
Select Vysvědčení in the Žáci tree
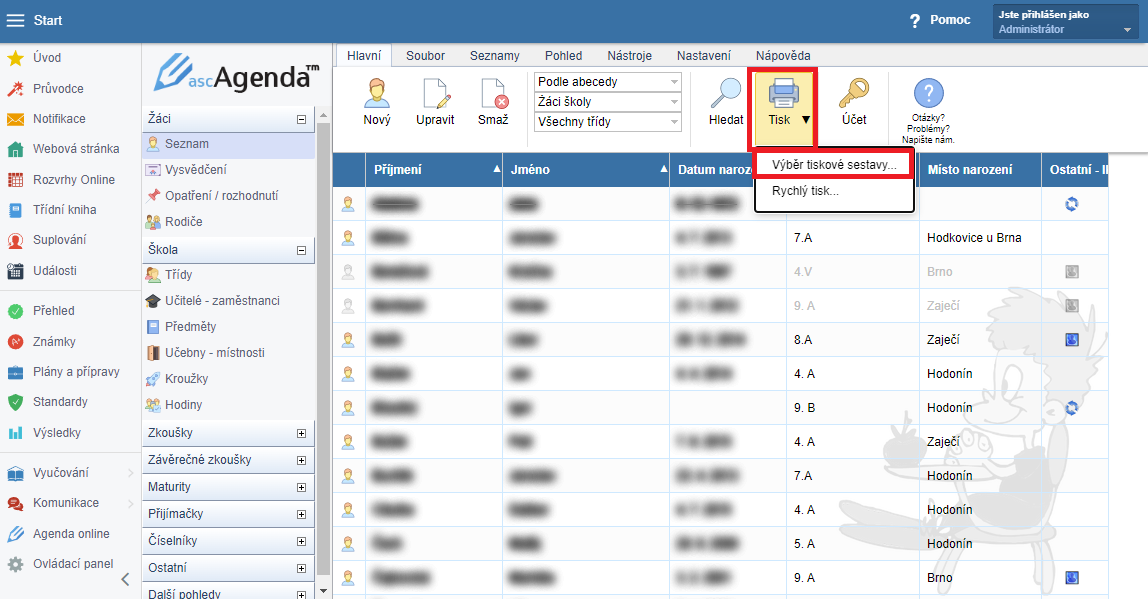[195, 169]
